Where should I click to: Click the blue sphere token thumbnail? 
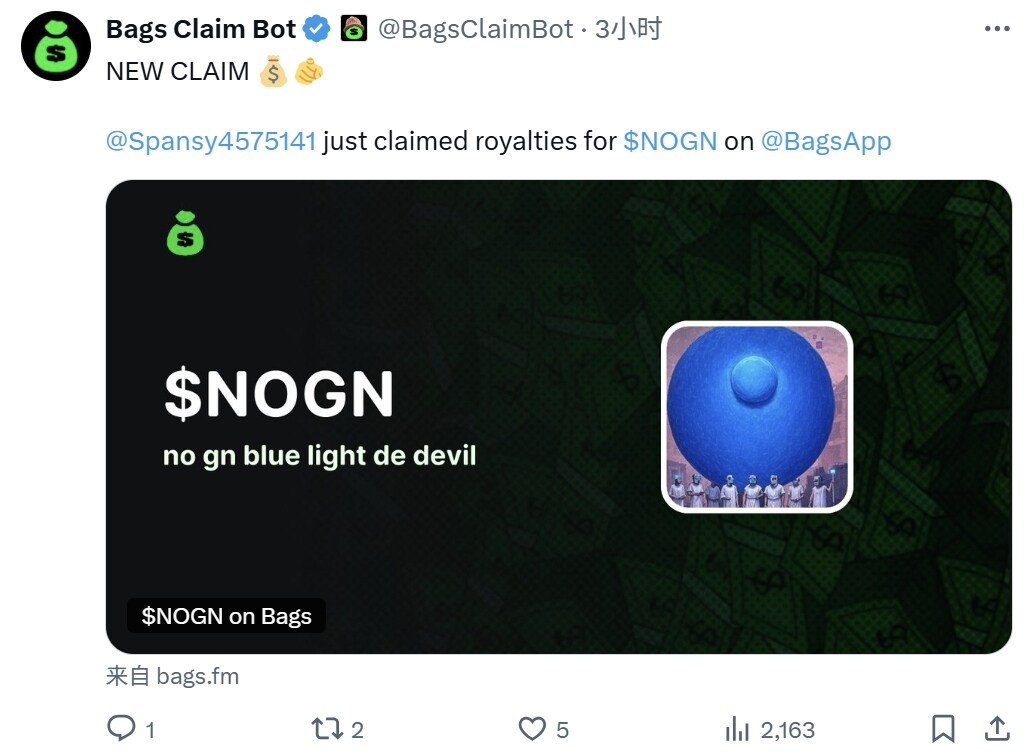tap(757, 417)
